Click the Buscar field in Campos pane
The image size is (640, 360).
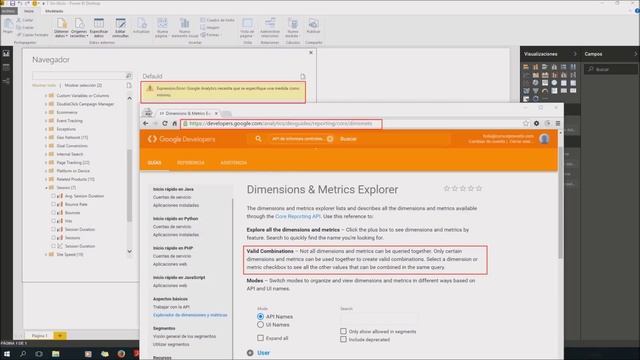tap(611, 69)
